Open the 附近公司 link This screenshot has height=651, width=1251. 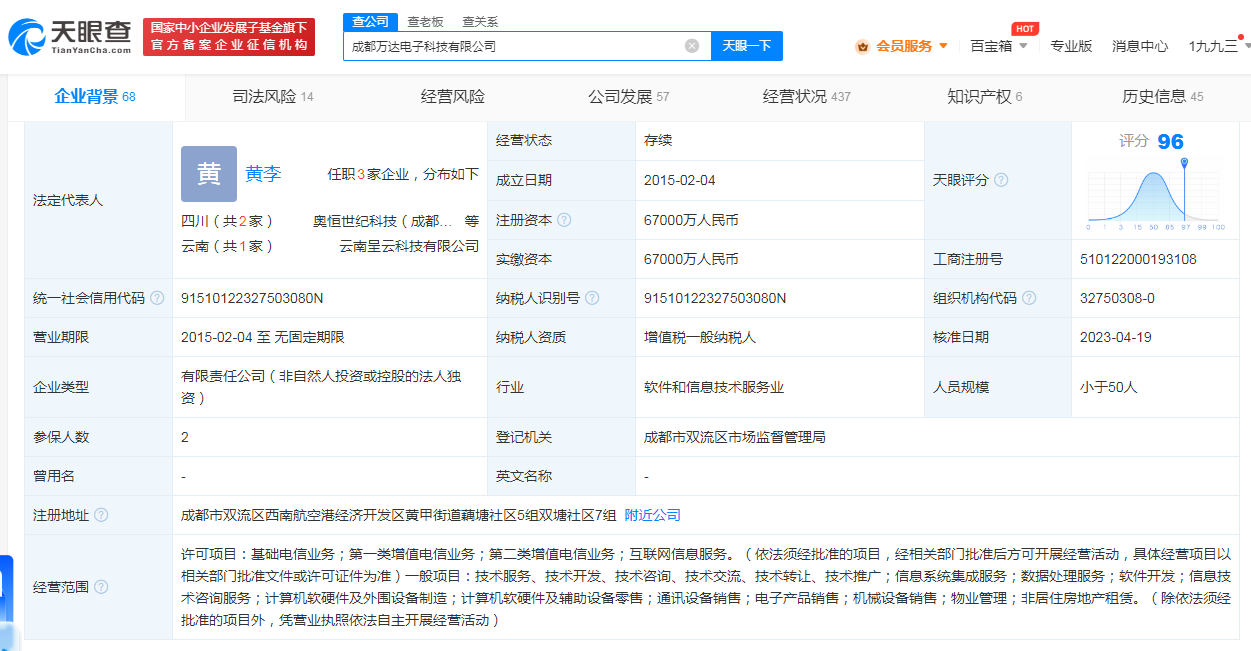(652, 515)
